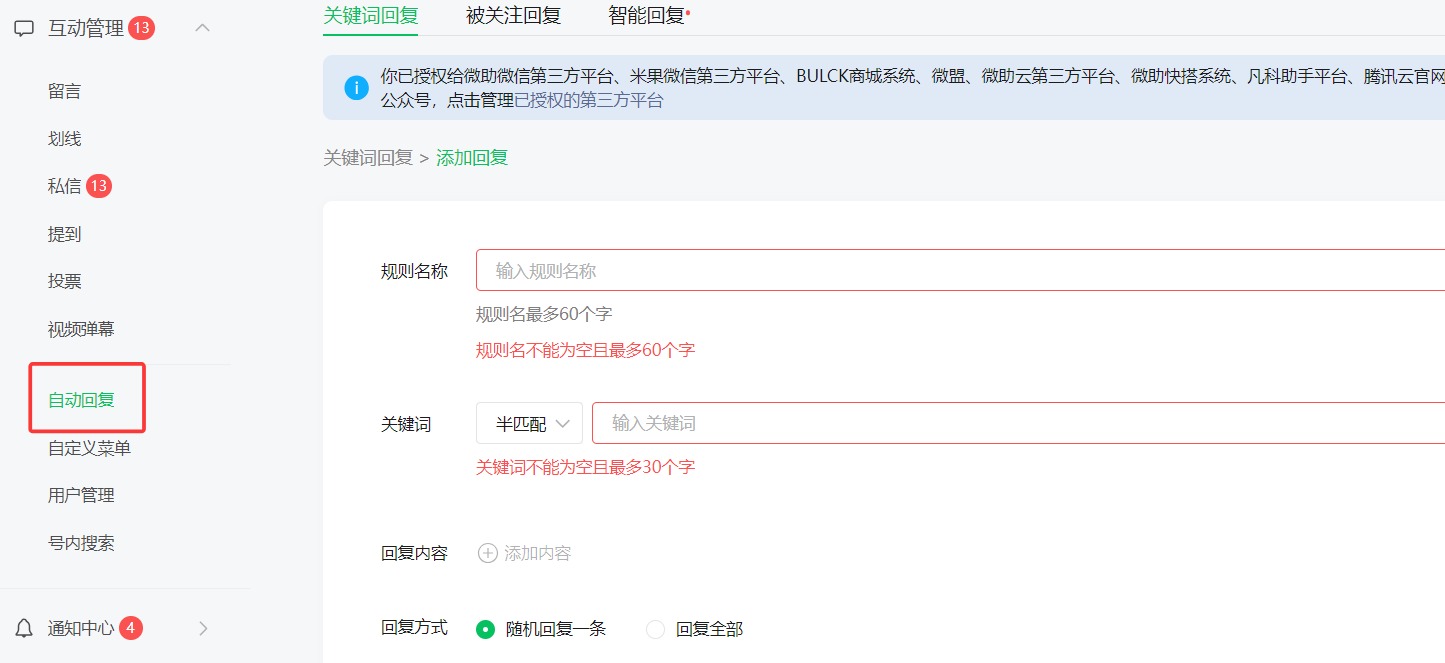Select 回复全部 reply mode
The width and height of the screenshot is (1445, 663).
coord(656,629)
